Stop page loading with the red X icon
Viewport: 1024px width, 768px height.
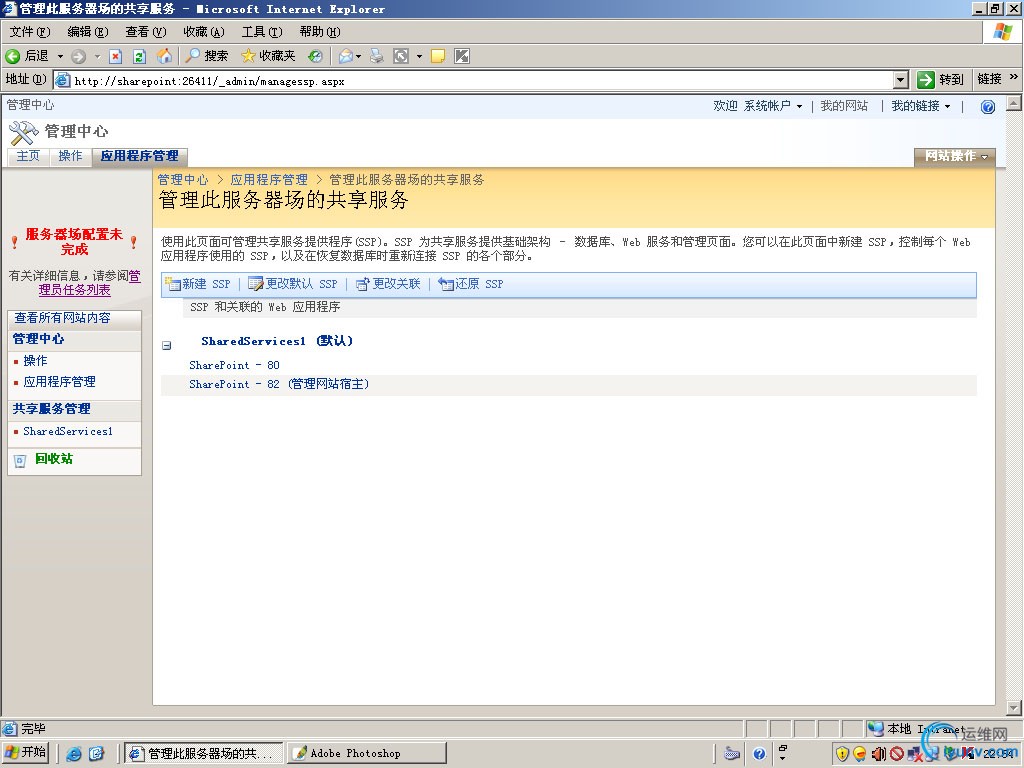[116, 56]
